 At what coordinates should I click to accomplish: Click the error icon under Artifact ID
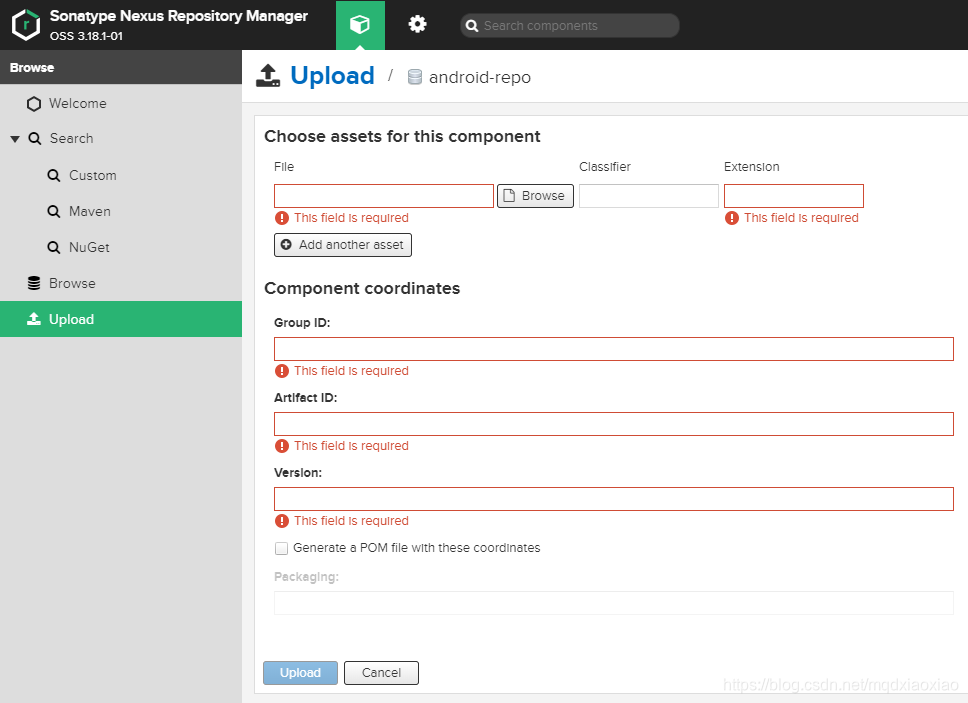282,446
